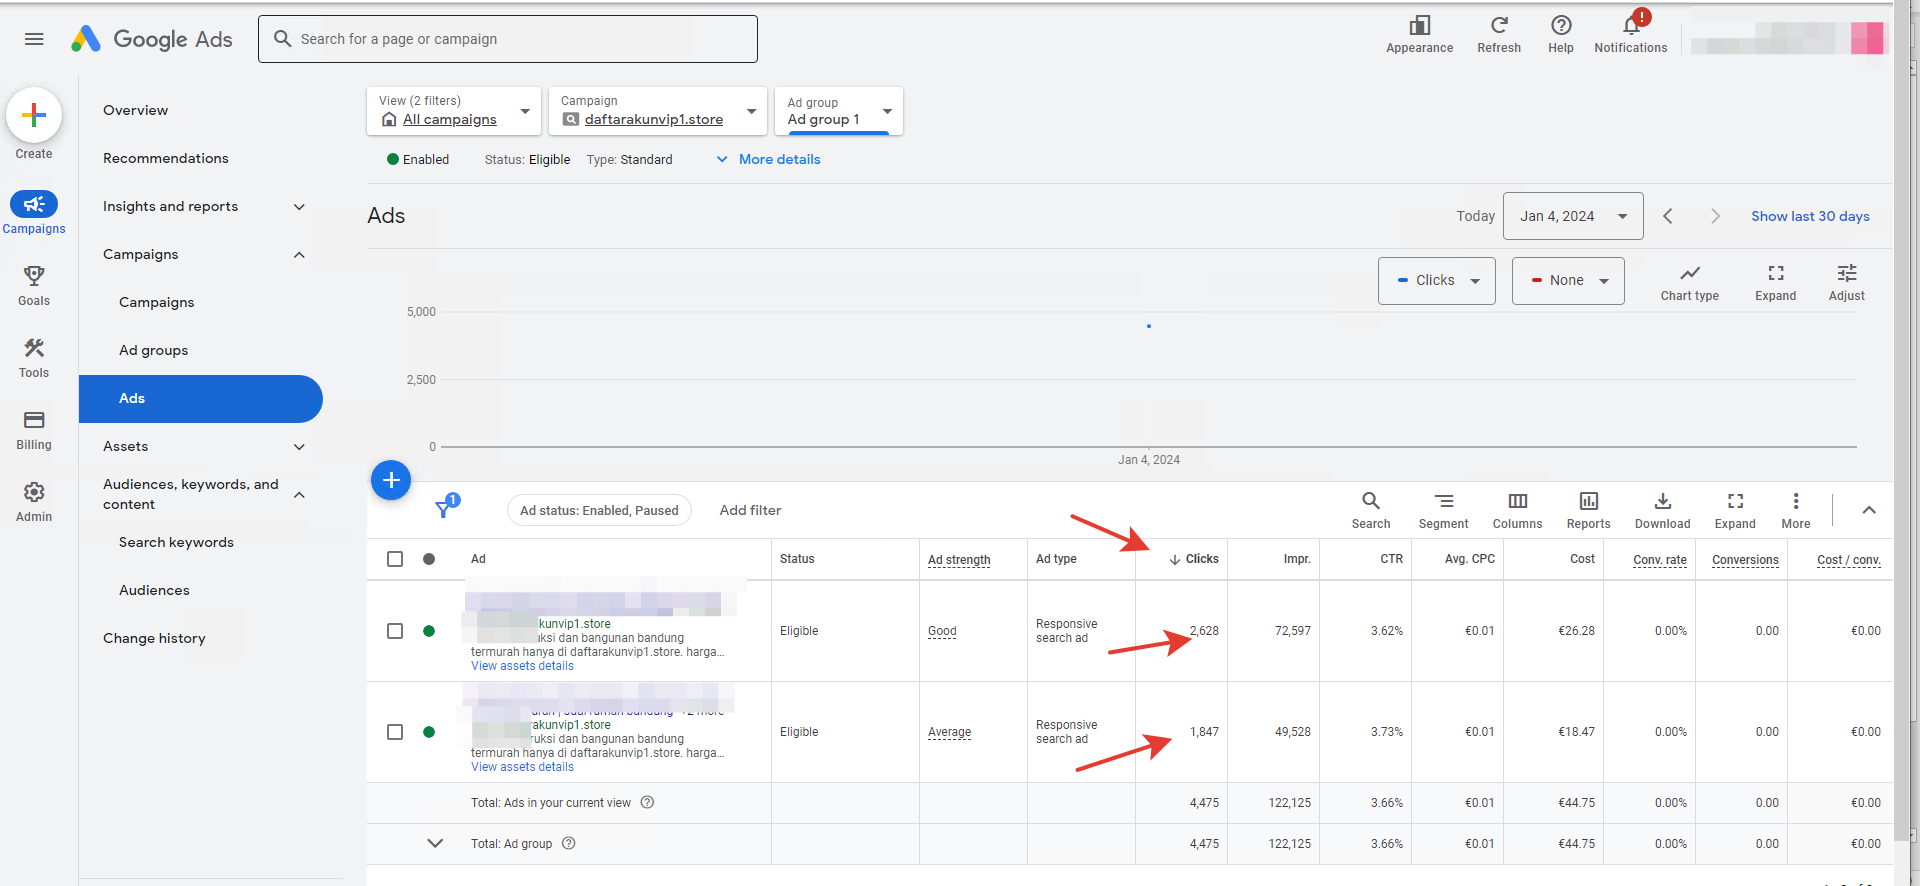Toggle status dot of the Average strength ad
The height and width of the screenshot is (886, 1920).
point(429,732)
